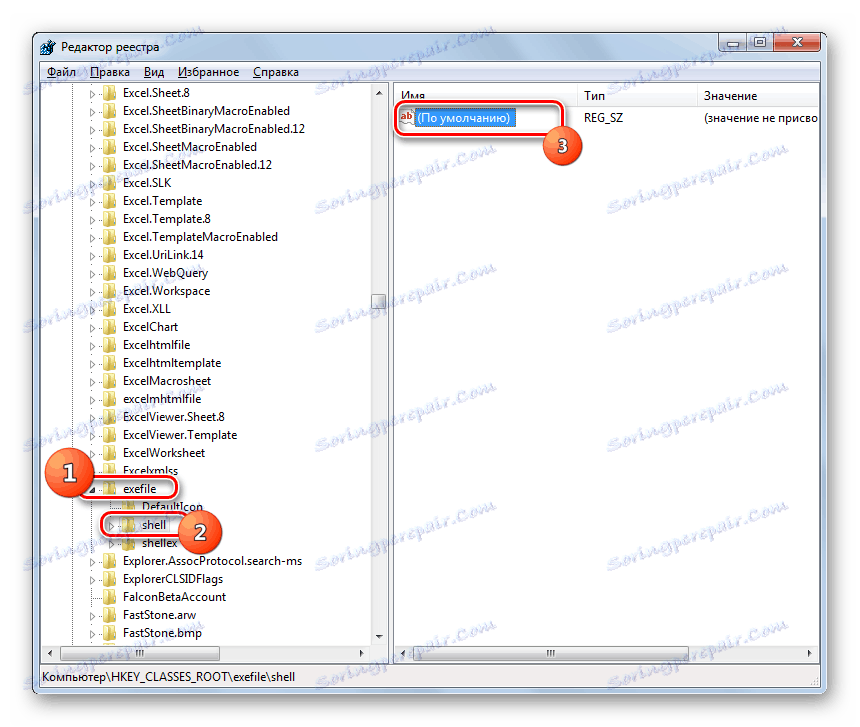
Task: Expand the Excel.SheetMacroEnabled.12 key
Action: pyautogui.click(x=92, y=166)
